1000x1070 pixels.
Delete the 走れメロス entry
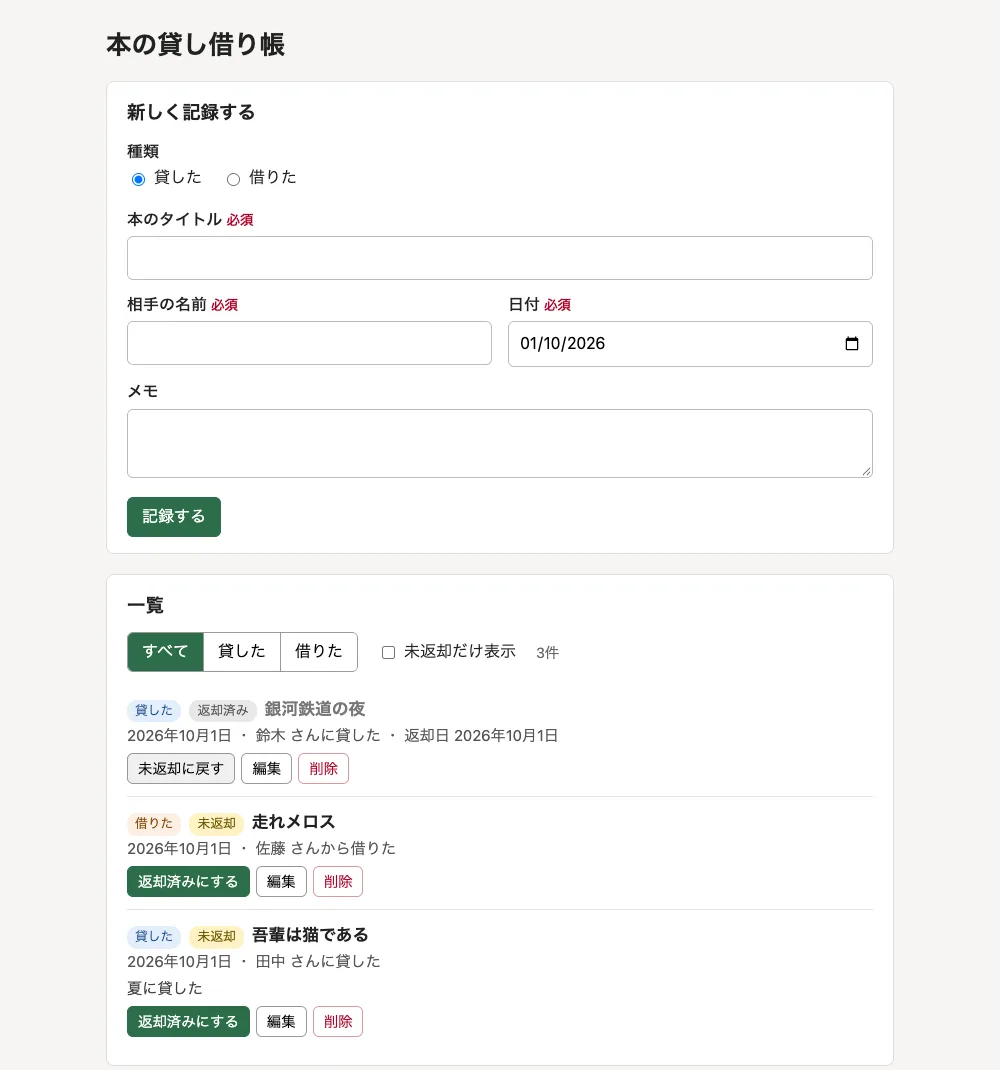tap(338, 882)
